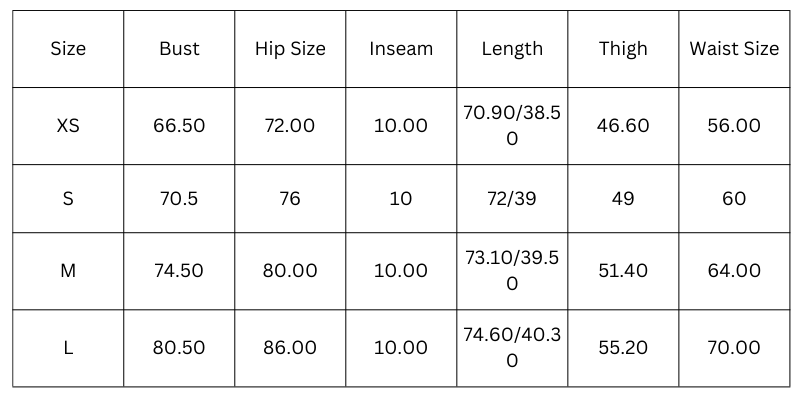This screenshot has height=400, width=800.
Task: Select the Inseam column header
Action: coord(400,49)
